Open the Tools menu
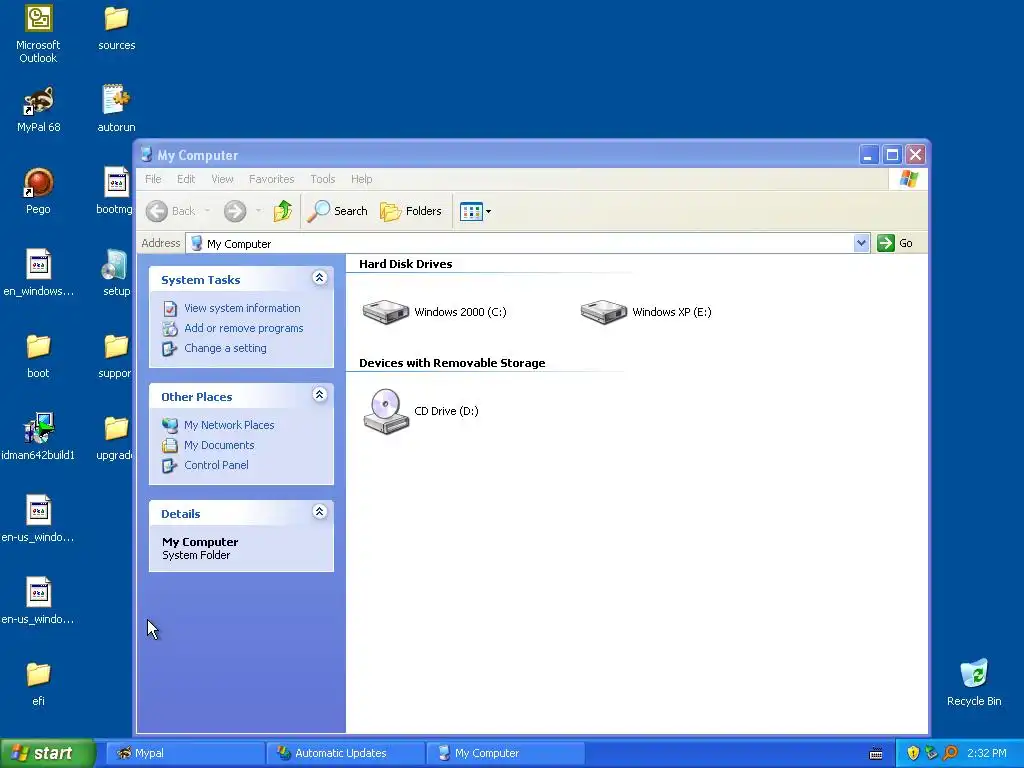This screenshot has height=768, width=1024. (x=323, y=179)
